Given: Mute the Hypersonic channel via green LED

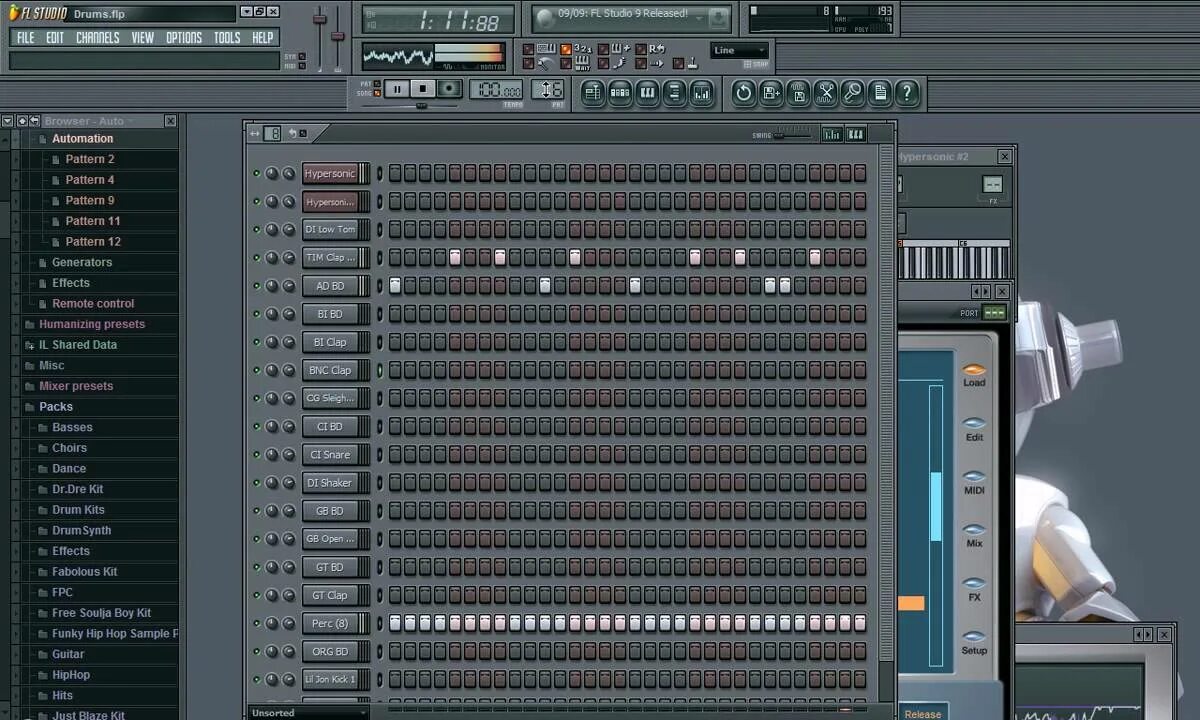Looking at the screenshot, I should click(257, 173).
